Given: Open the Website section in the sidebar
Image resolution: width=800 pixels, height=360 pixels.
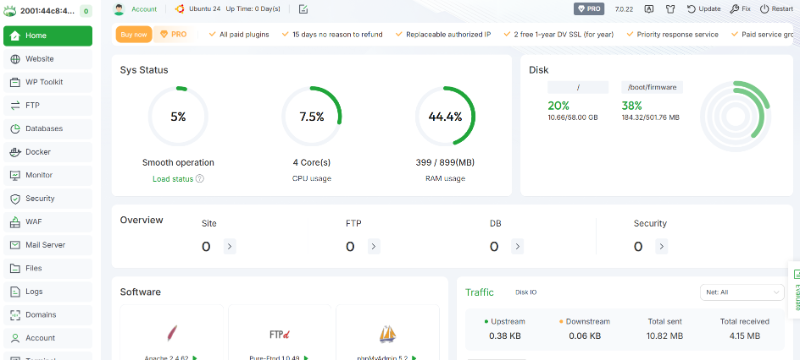Looking at the screenshot, I should [x=47, y=59].
